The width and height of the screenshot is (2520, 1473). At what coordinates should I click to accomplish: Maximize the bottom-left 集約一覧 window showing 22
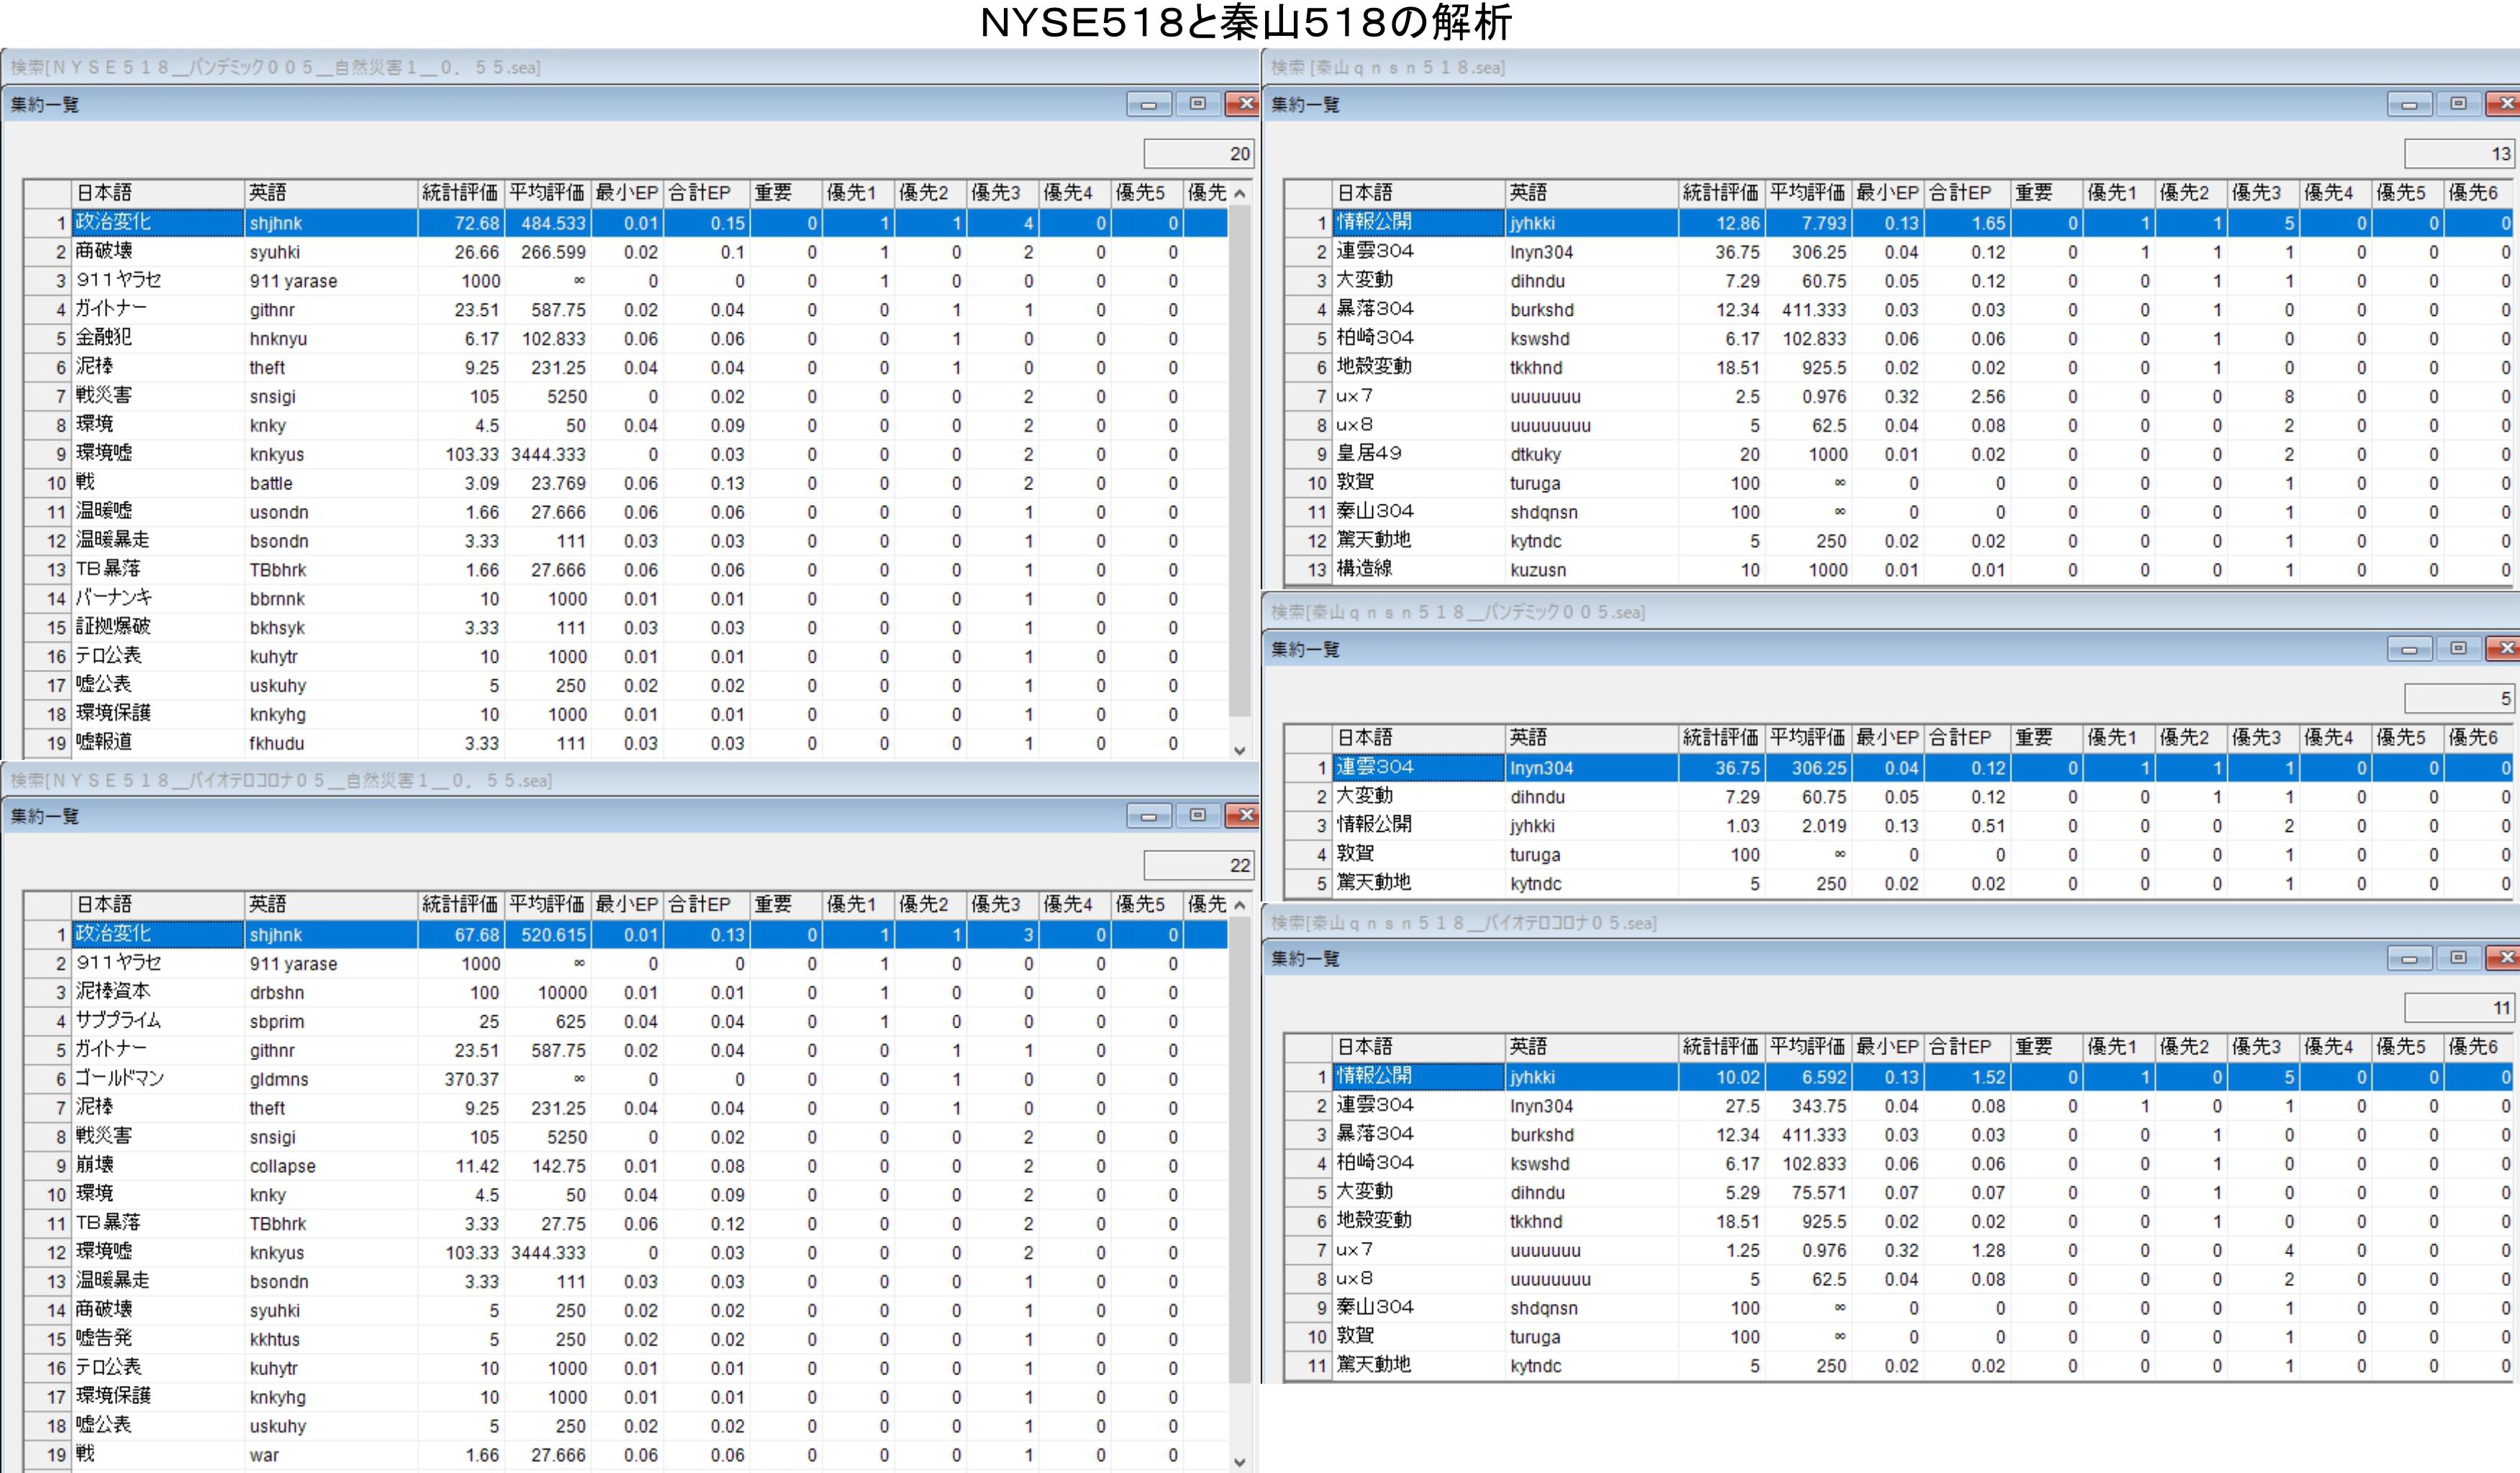[1197, 815]
